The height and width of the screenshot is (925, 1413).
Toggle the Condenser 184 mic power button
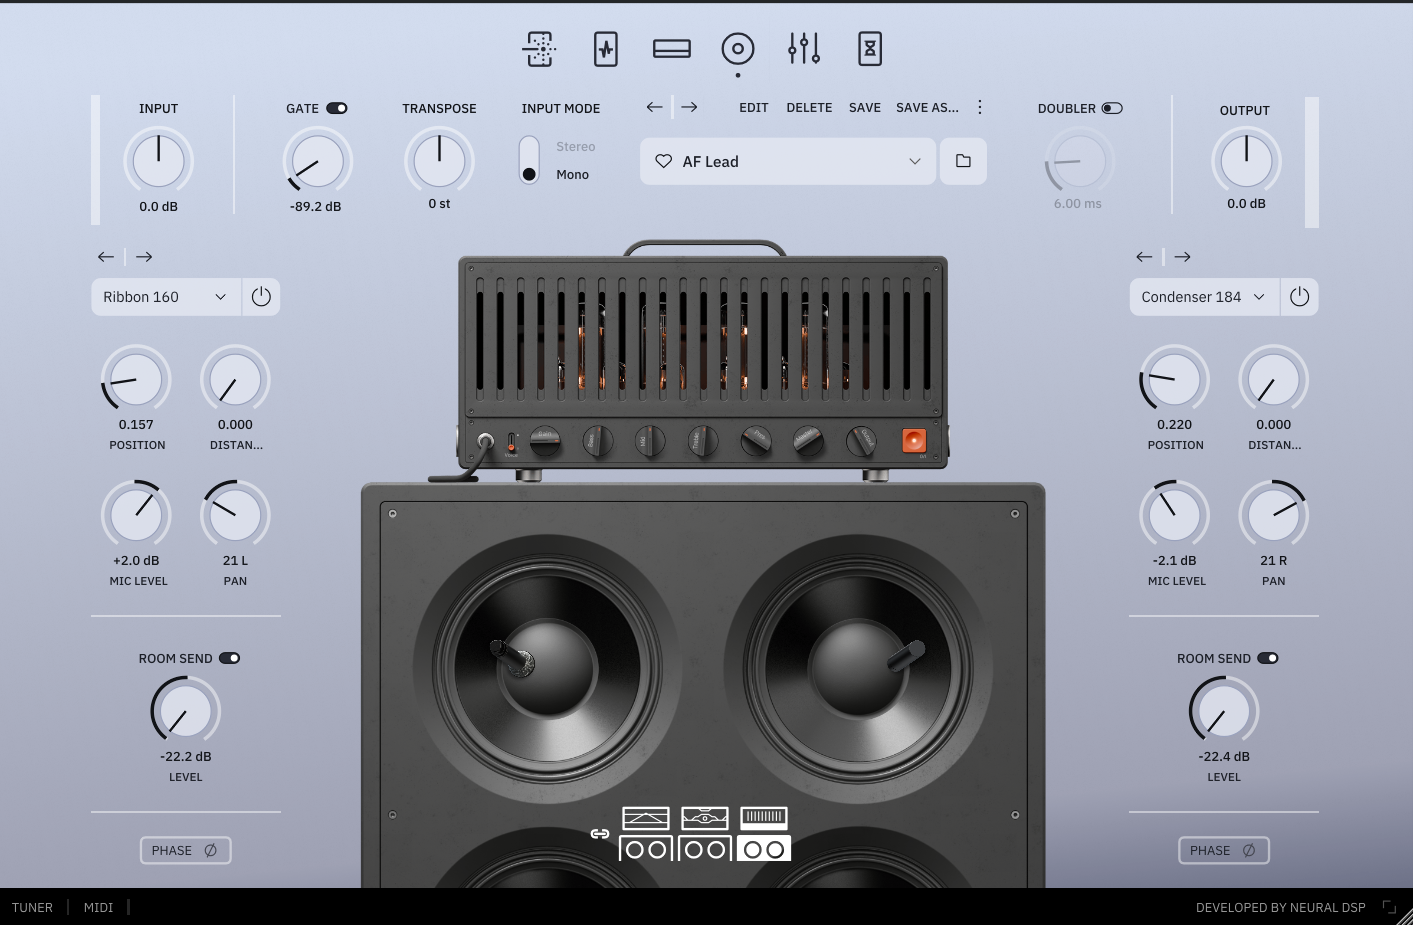click(x=1299, y=297)
